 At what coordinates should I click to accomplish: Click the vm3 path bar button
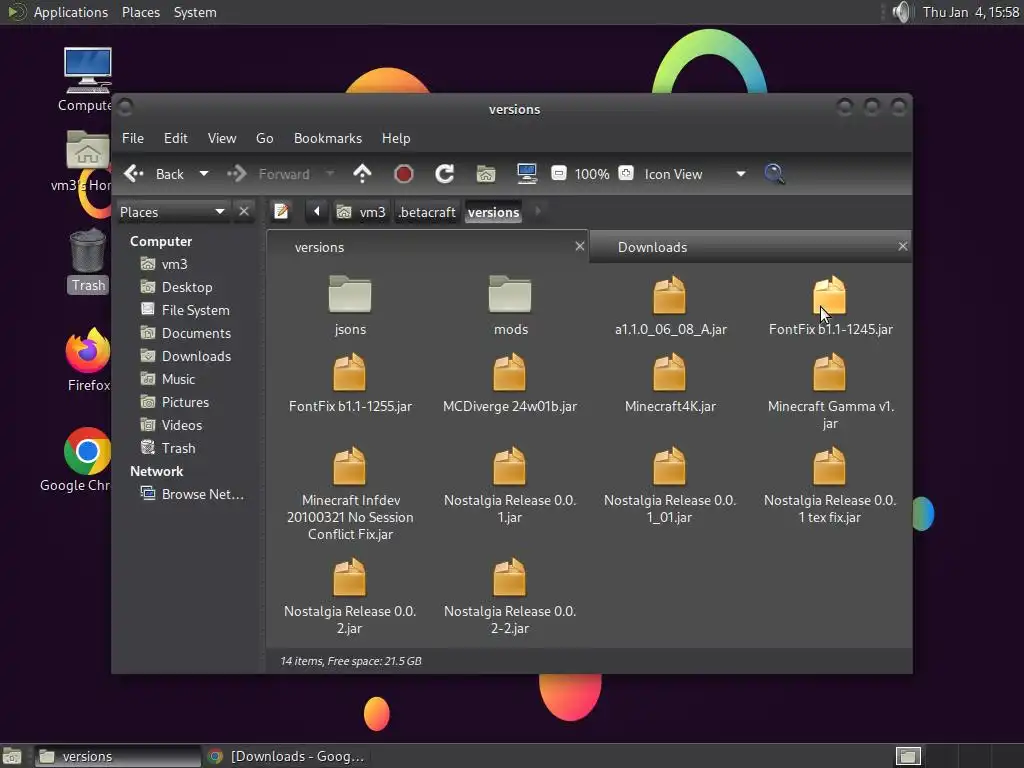[361, 212]
